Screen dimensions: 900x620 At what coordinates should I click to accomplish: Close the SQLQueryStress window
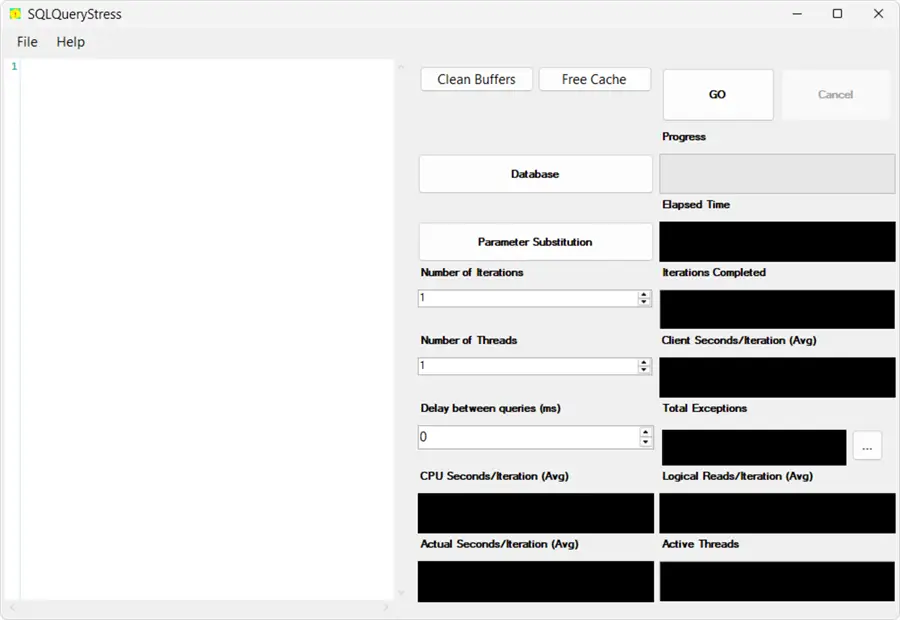point(878,14)
